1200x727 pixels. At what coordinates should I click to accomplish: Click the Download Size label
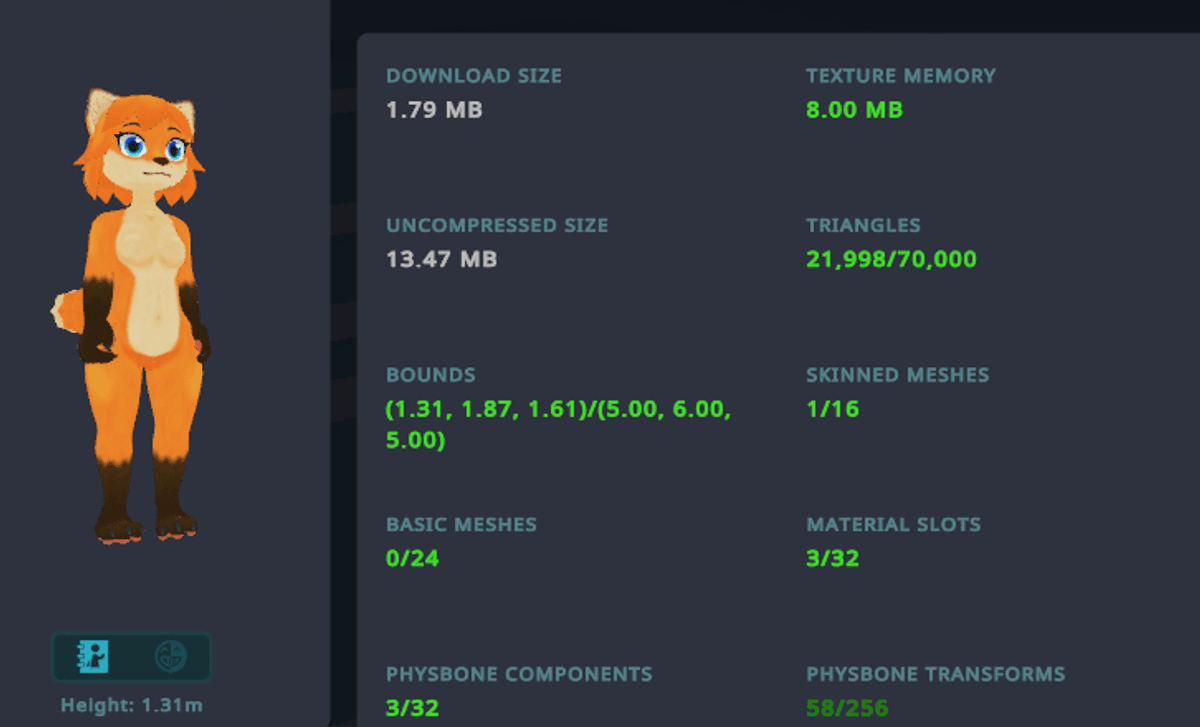tap(474, 76)
